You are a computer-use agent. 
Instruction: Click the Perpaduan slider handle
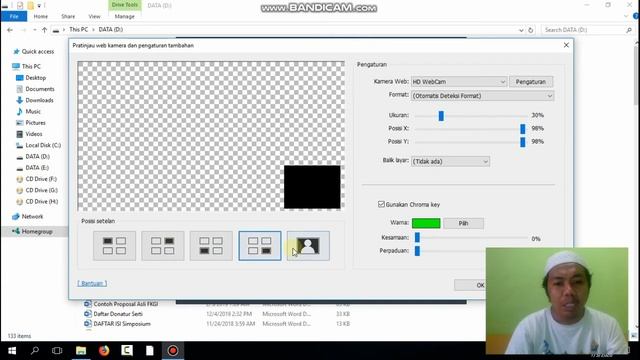417,251
